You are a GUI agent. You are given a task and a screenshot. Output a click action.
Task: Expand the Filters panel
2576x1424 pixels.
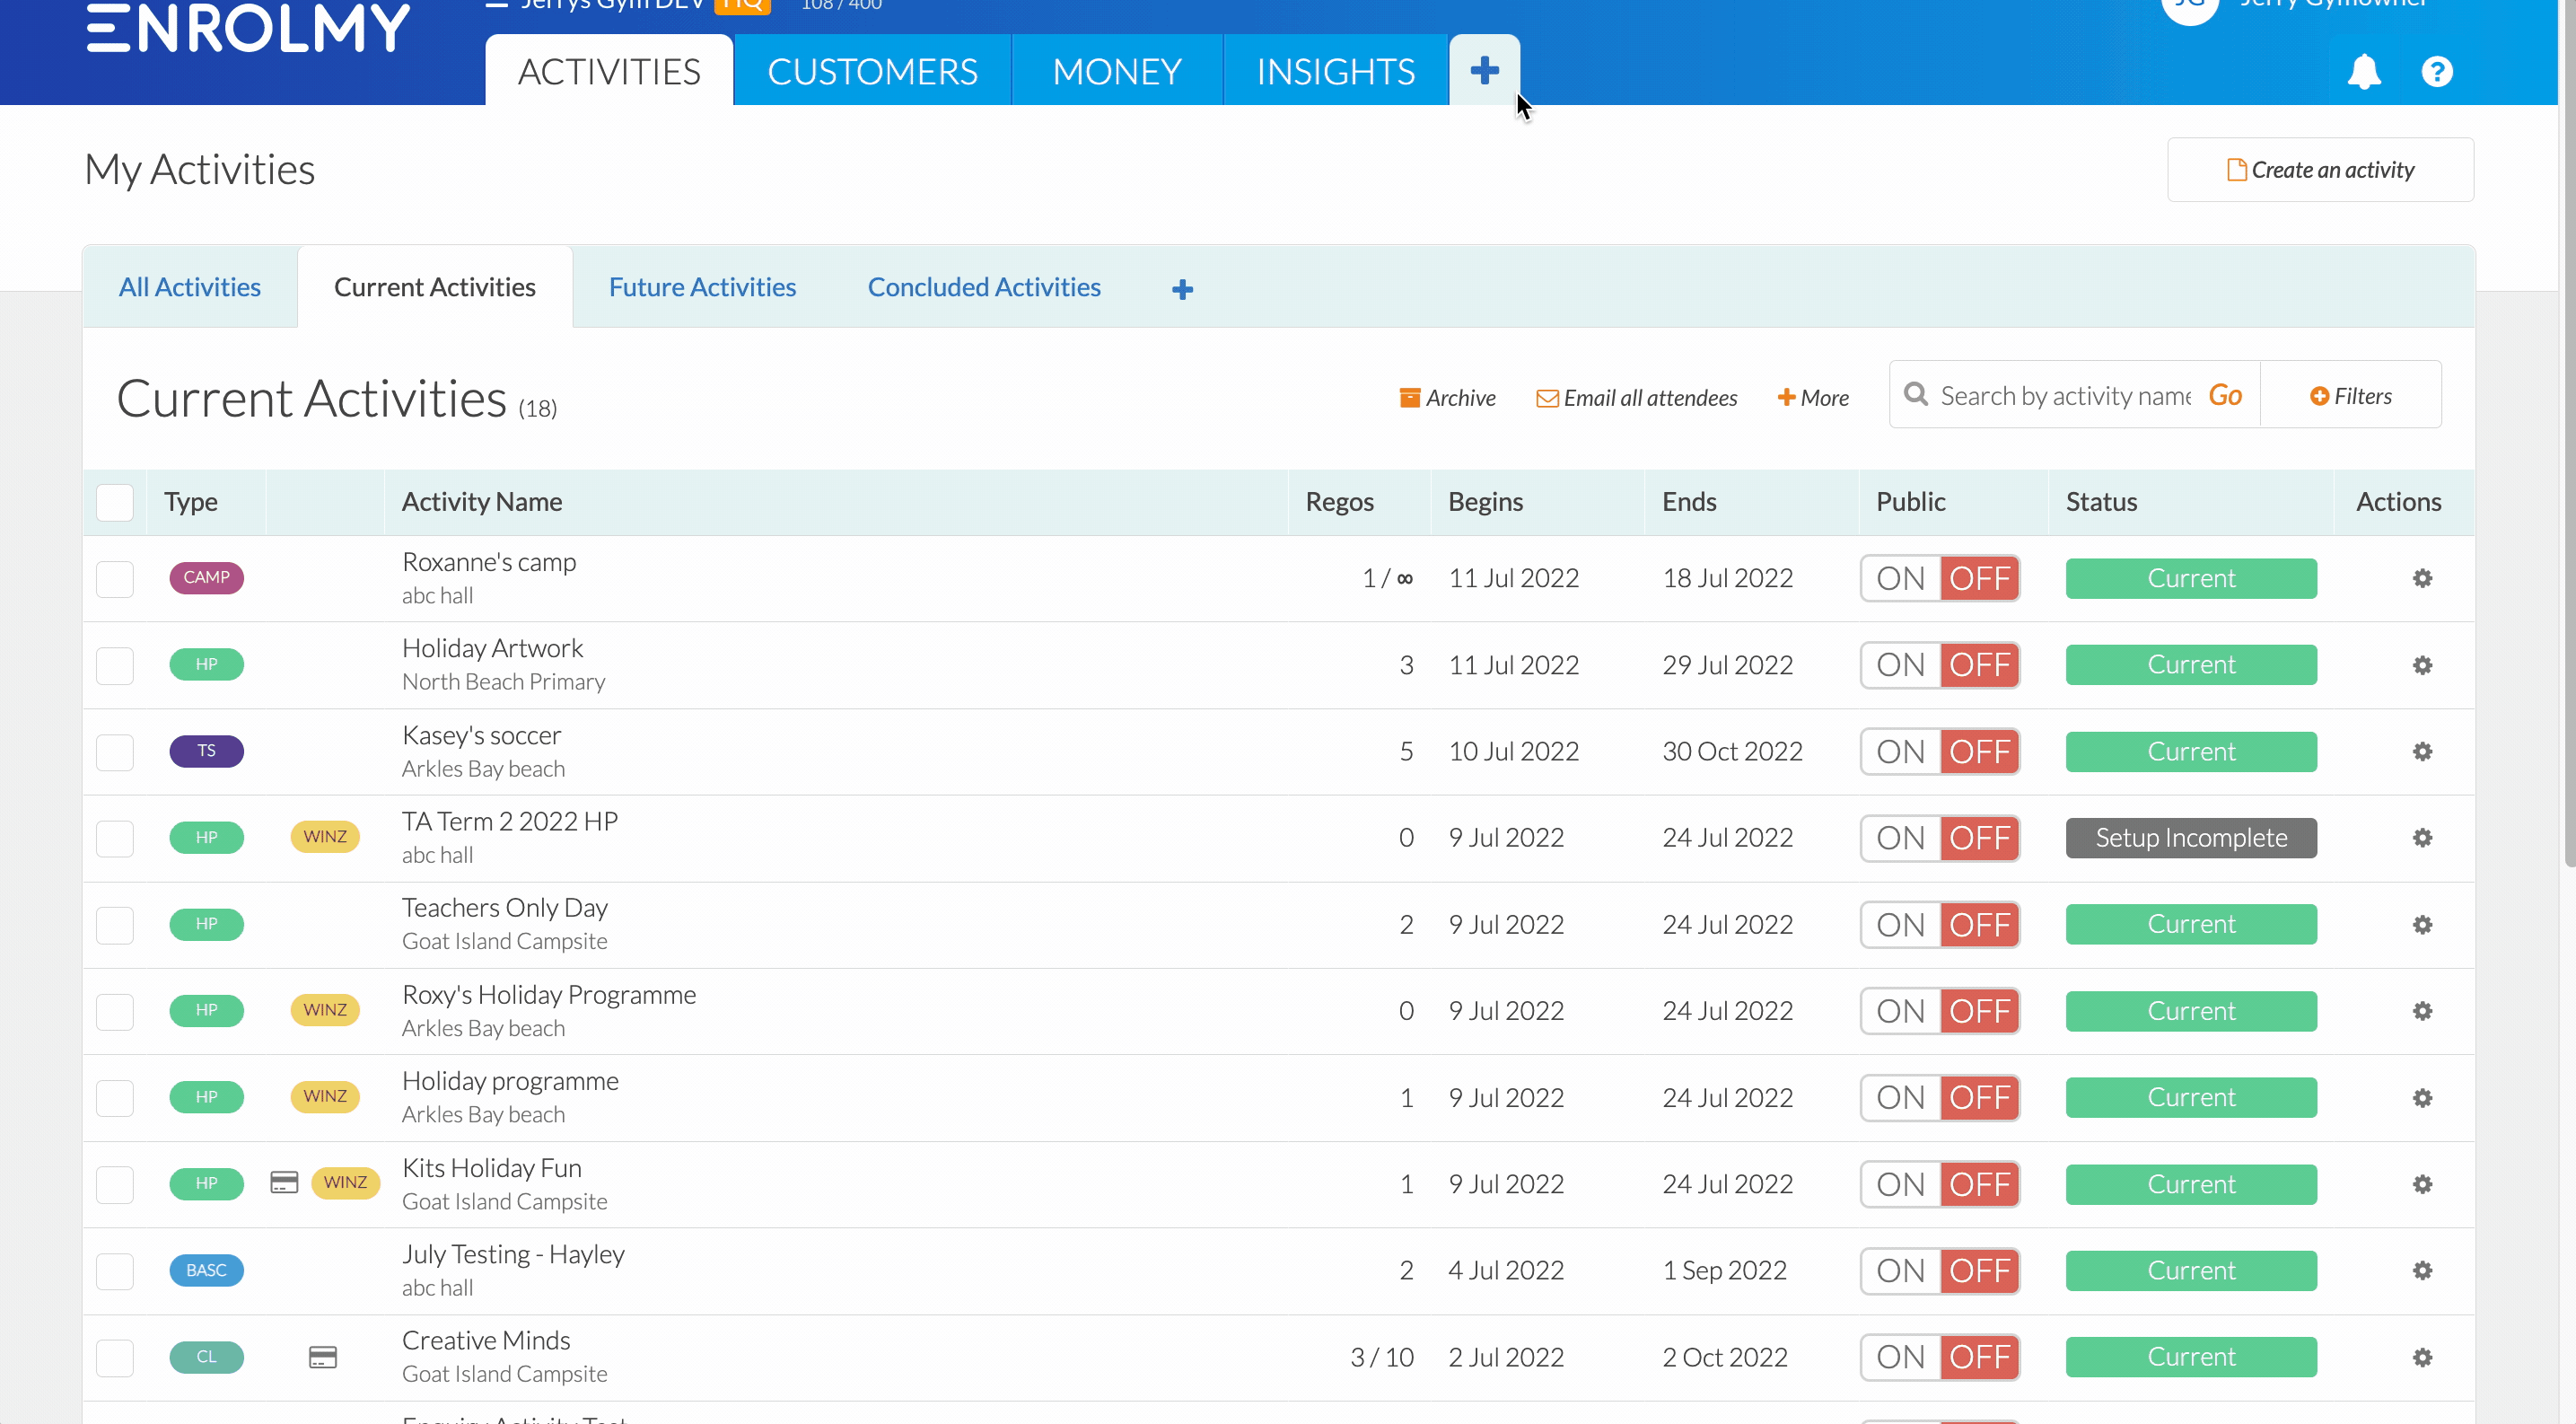click(2350, 396)
